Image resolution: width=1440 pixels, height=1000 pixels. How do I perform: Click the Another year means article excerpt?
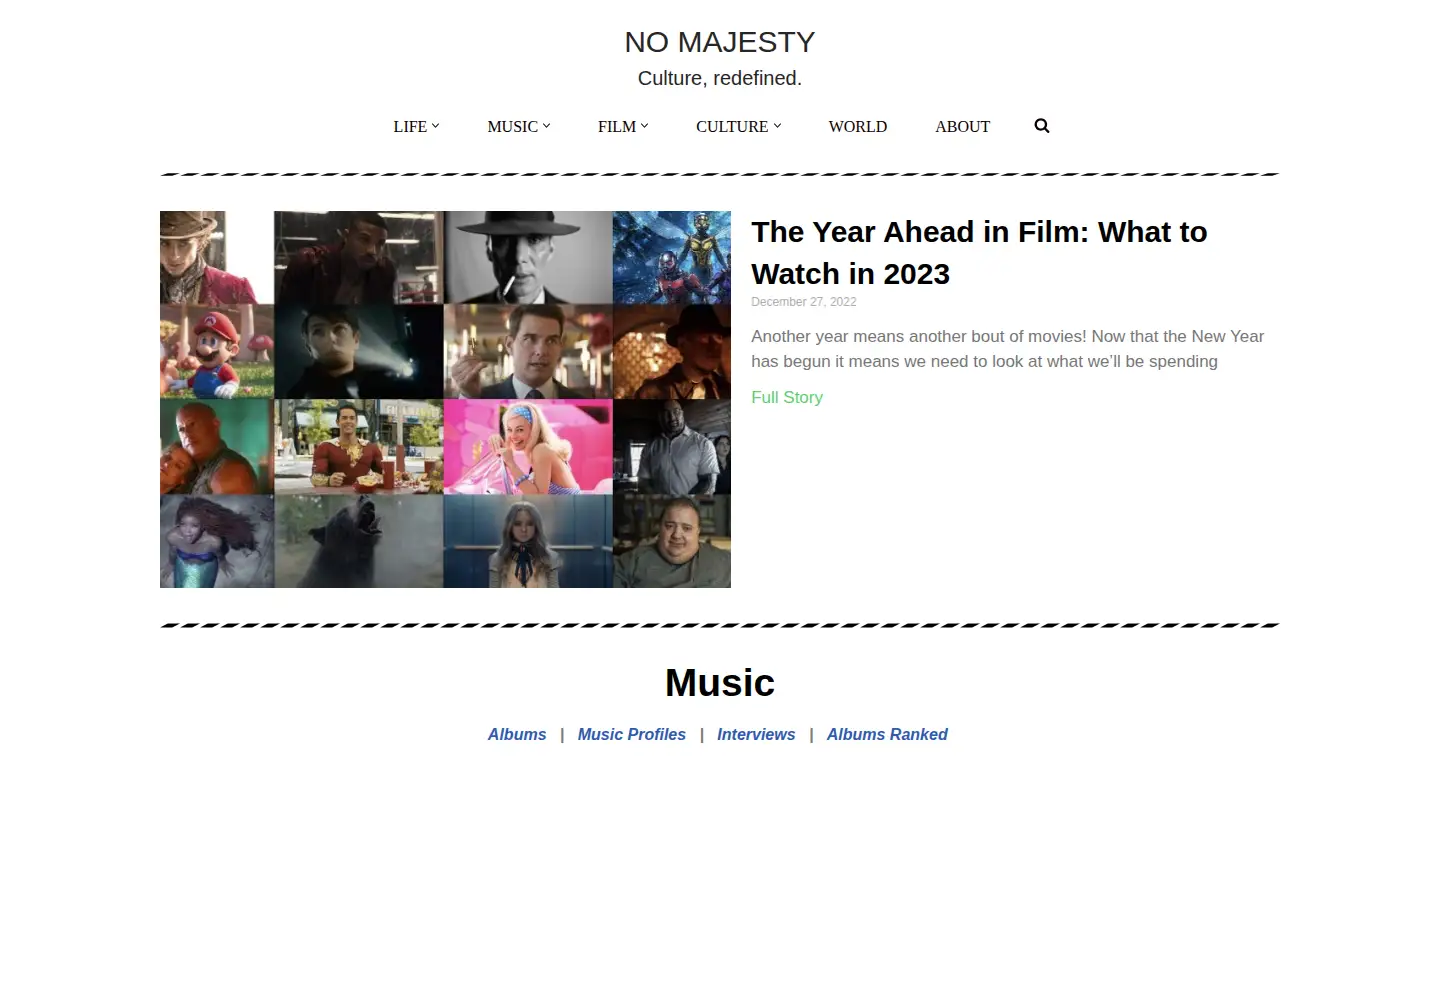click(1007, 349)
